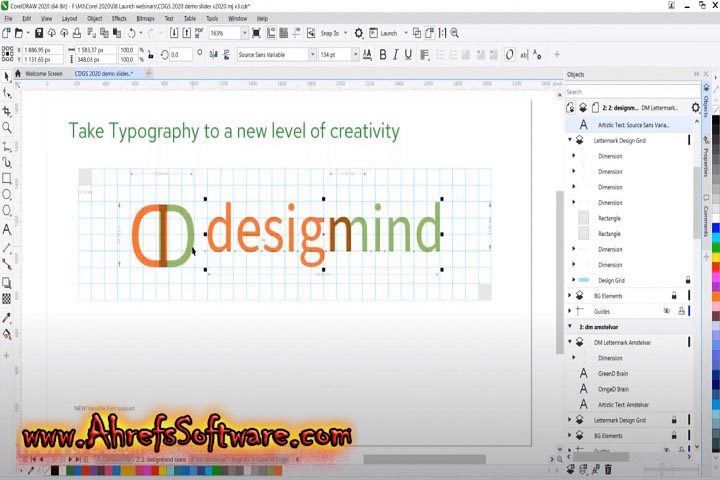The height and width of the screenshot is (480, 720).
Task: Open the Effects menu
Action: (119, 19)
